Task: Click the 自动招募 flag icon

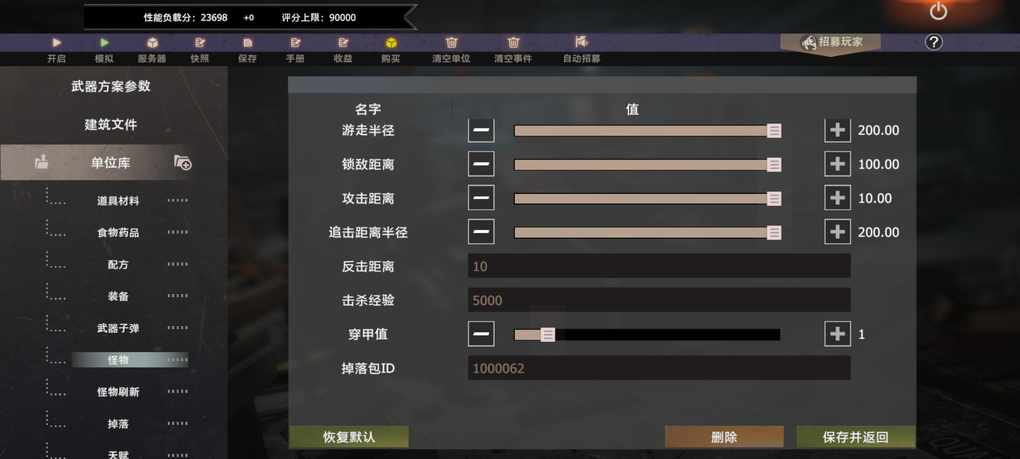Action: [x=581, y=42]
